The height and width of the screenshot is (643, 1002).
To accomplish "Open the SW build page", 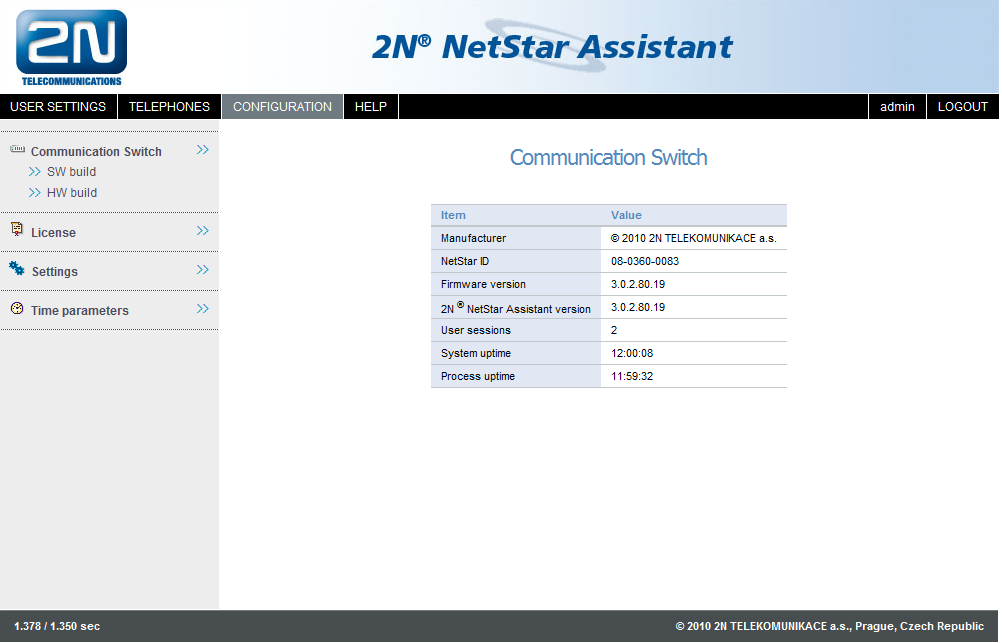I will pyautogui.click(x=72, y=172).
